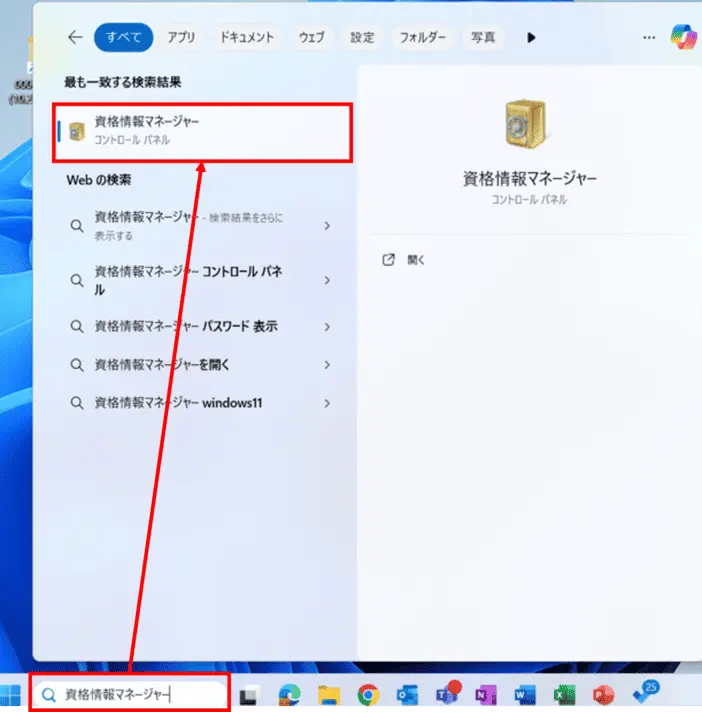Expand the 資格情報マネージャー パスワード 表示 suggestion

click(x=327, y=327)
